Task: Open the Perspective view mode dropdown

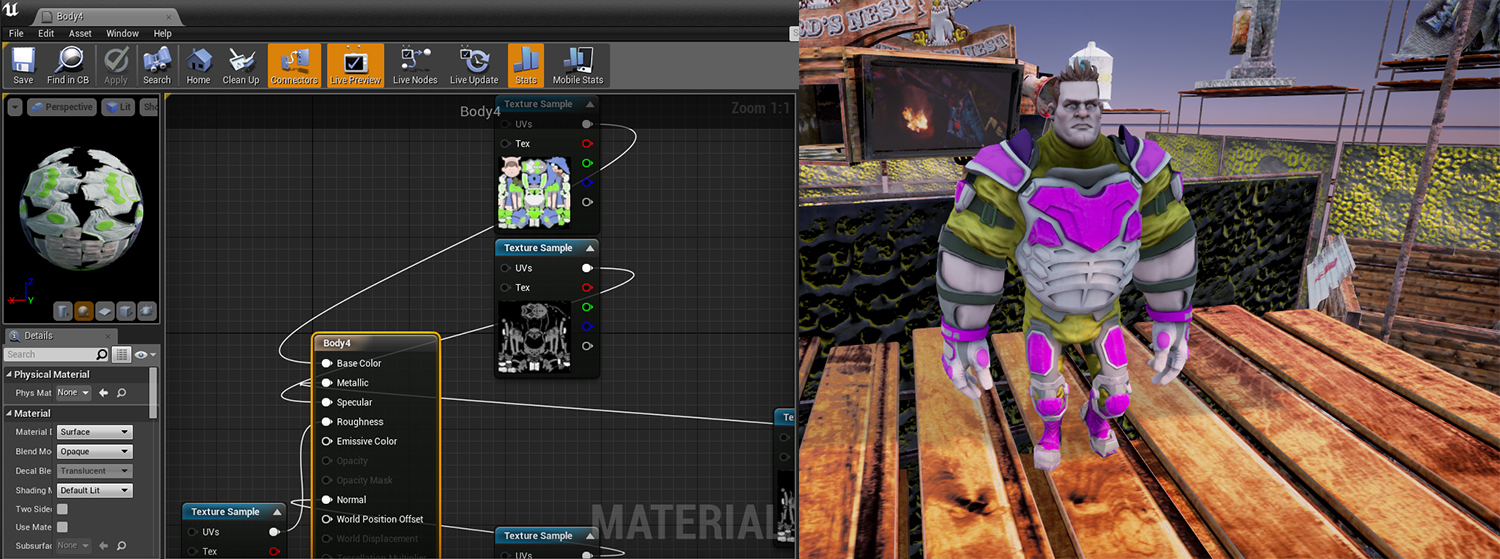Action: 61,107
